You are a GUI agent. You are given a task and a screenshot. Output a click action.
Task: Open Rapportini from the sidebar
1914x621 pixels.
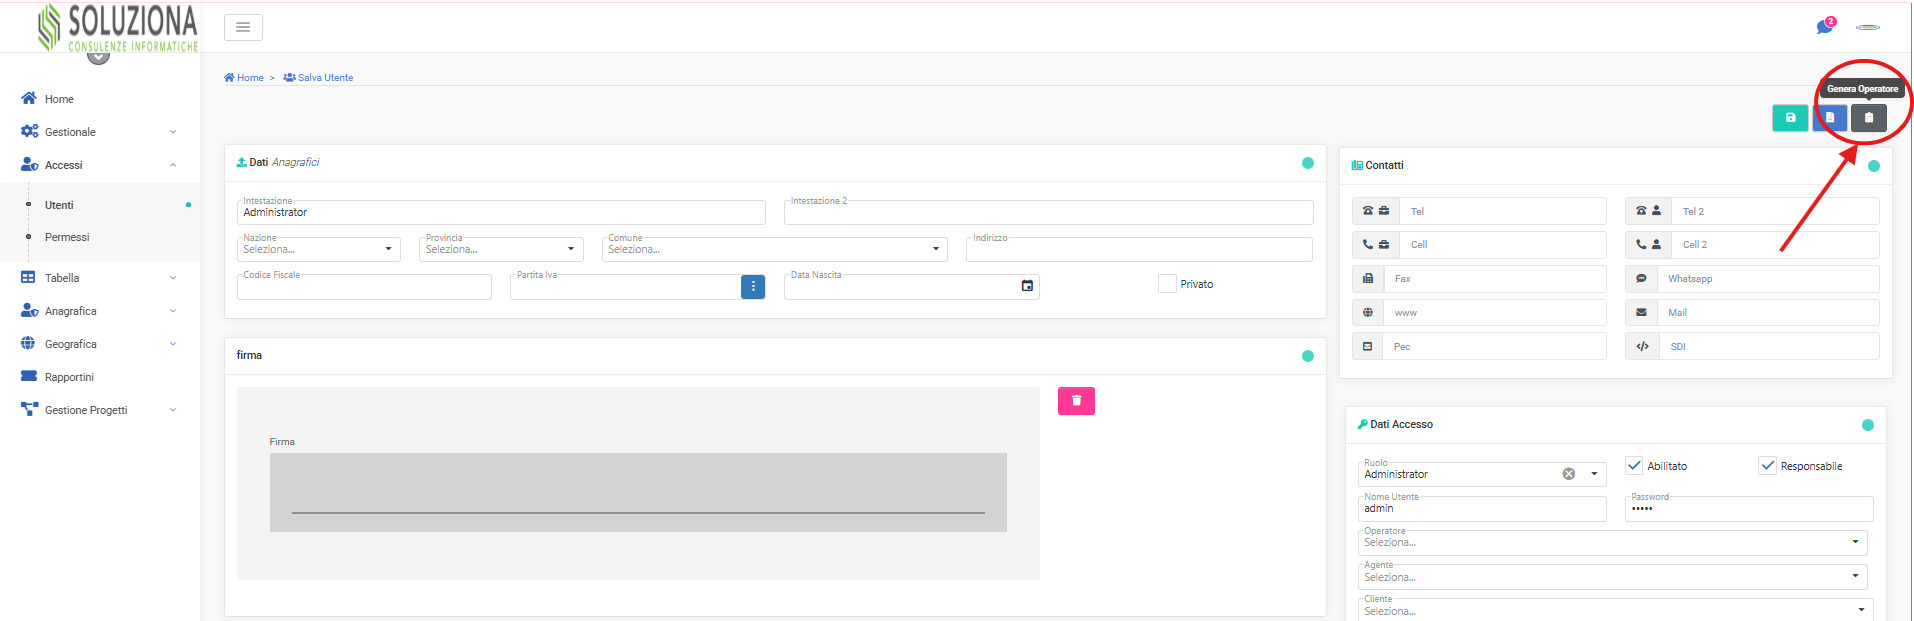click(69, 377)
